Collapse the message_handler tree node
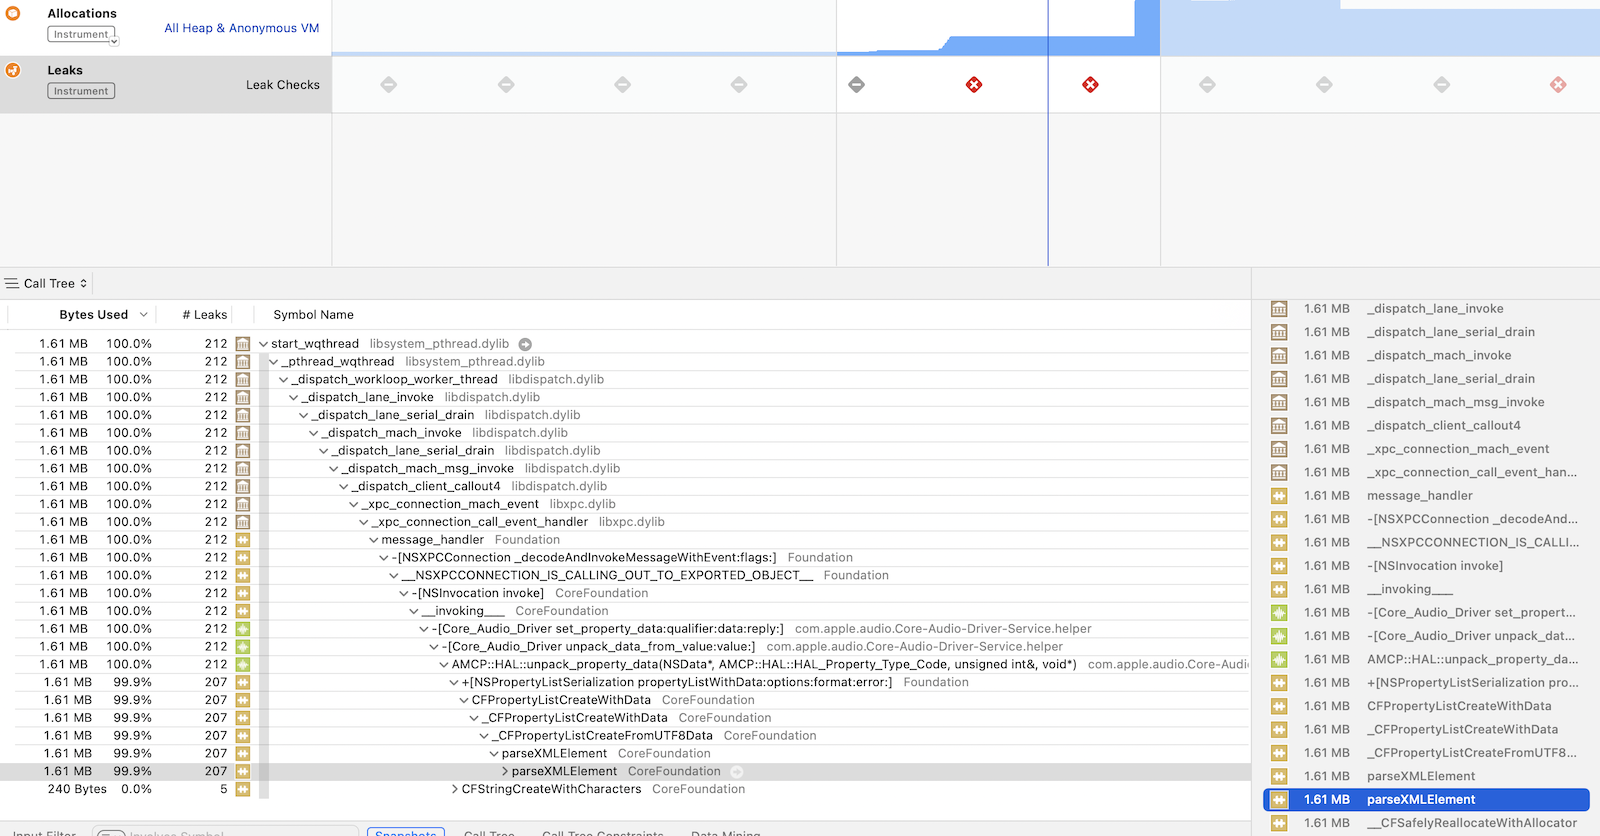This screenshot has width=1600, height=836. (374, 540)
